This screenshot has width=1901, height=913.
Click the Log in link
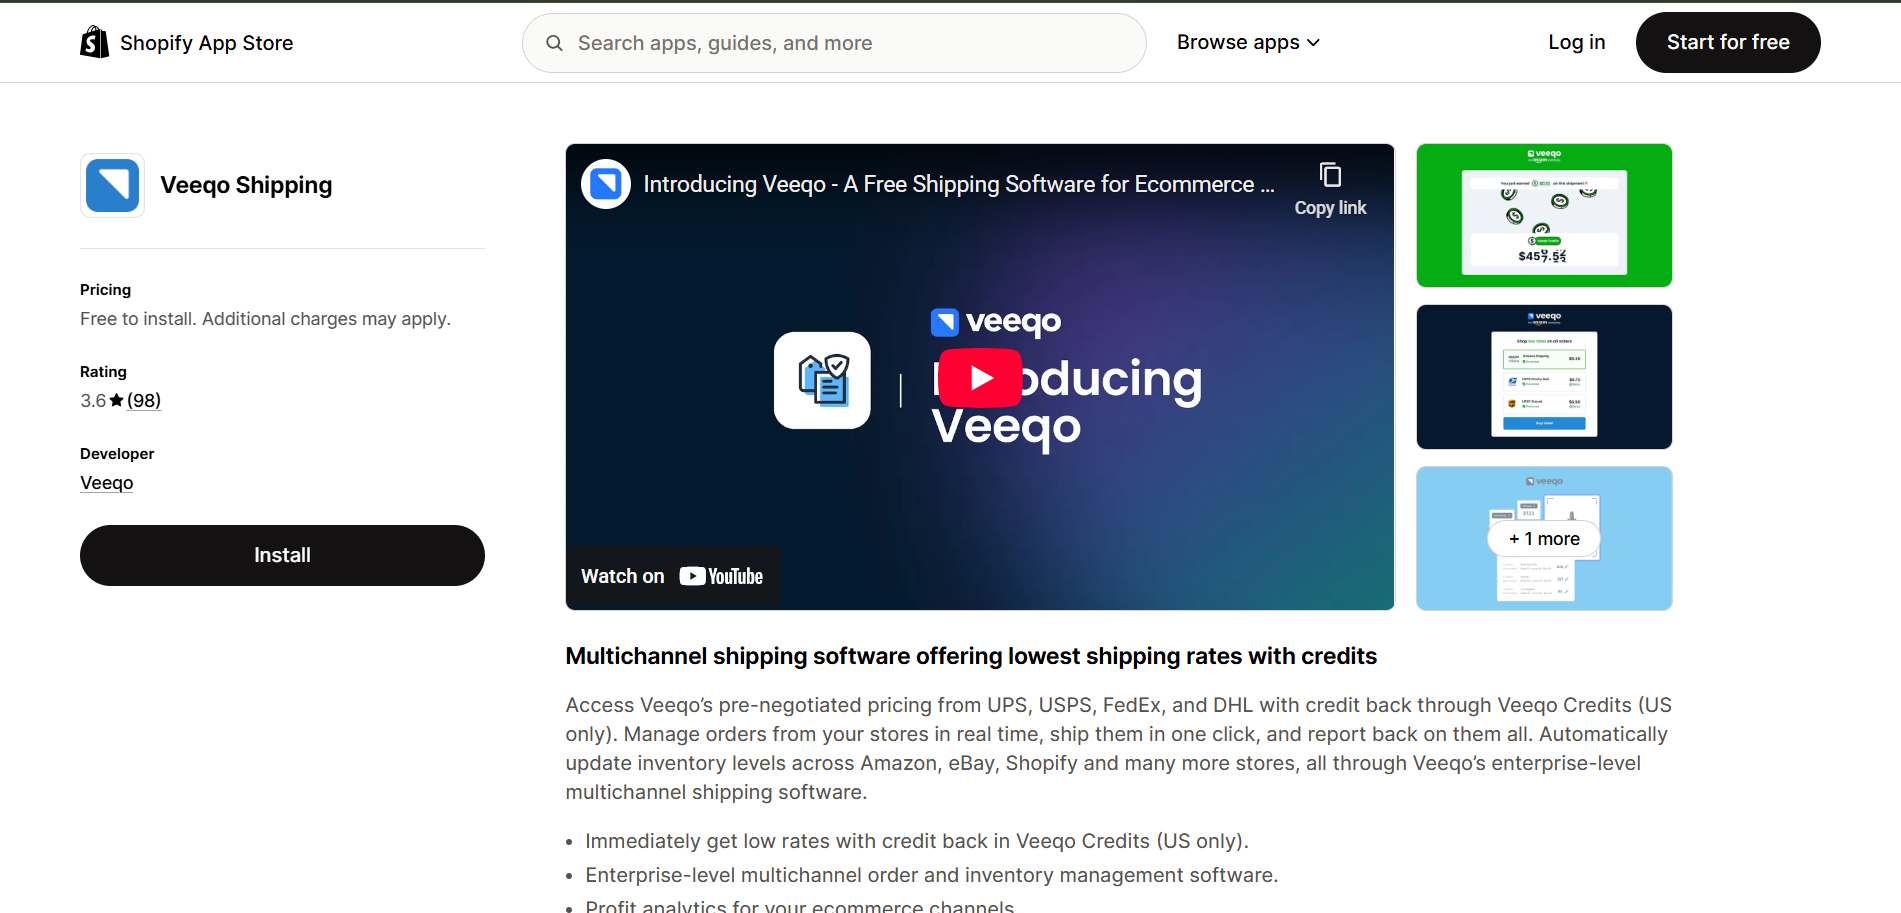[1576, 42]
